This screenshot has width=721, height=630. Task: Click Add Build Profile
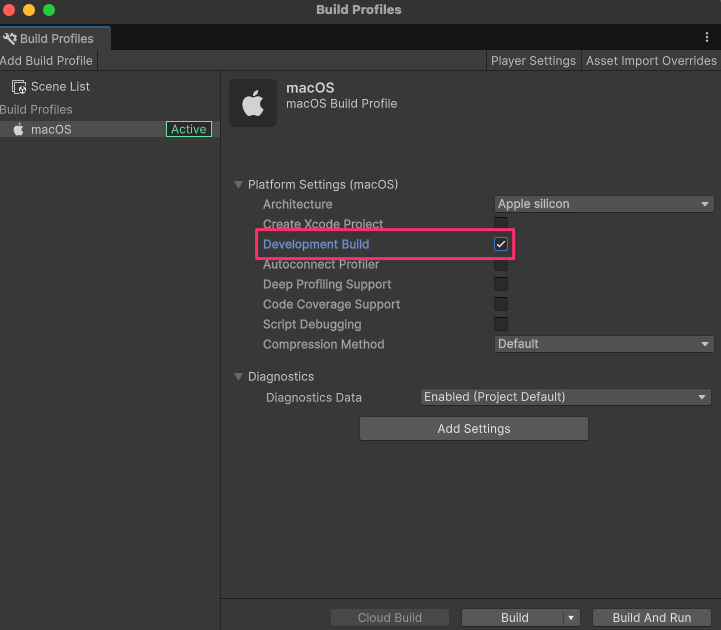[47, 61]
